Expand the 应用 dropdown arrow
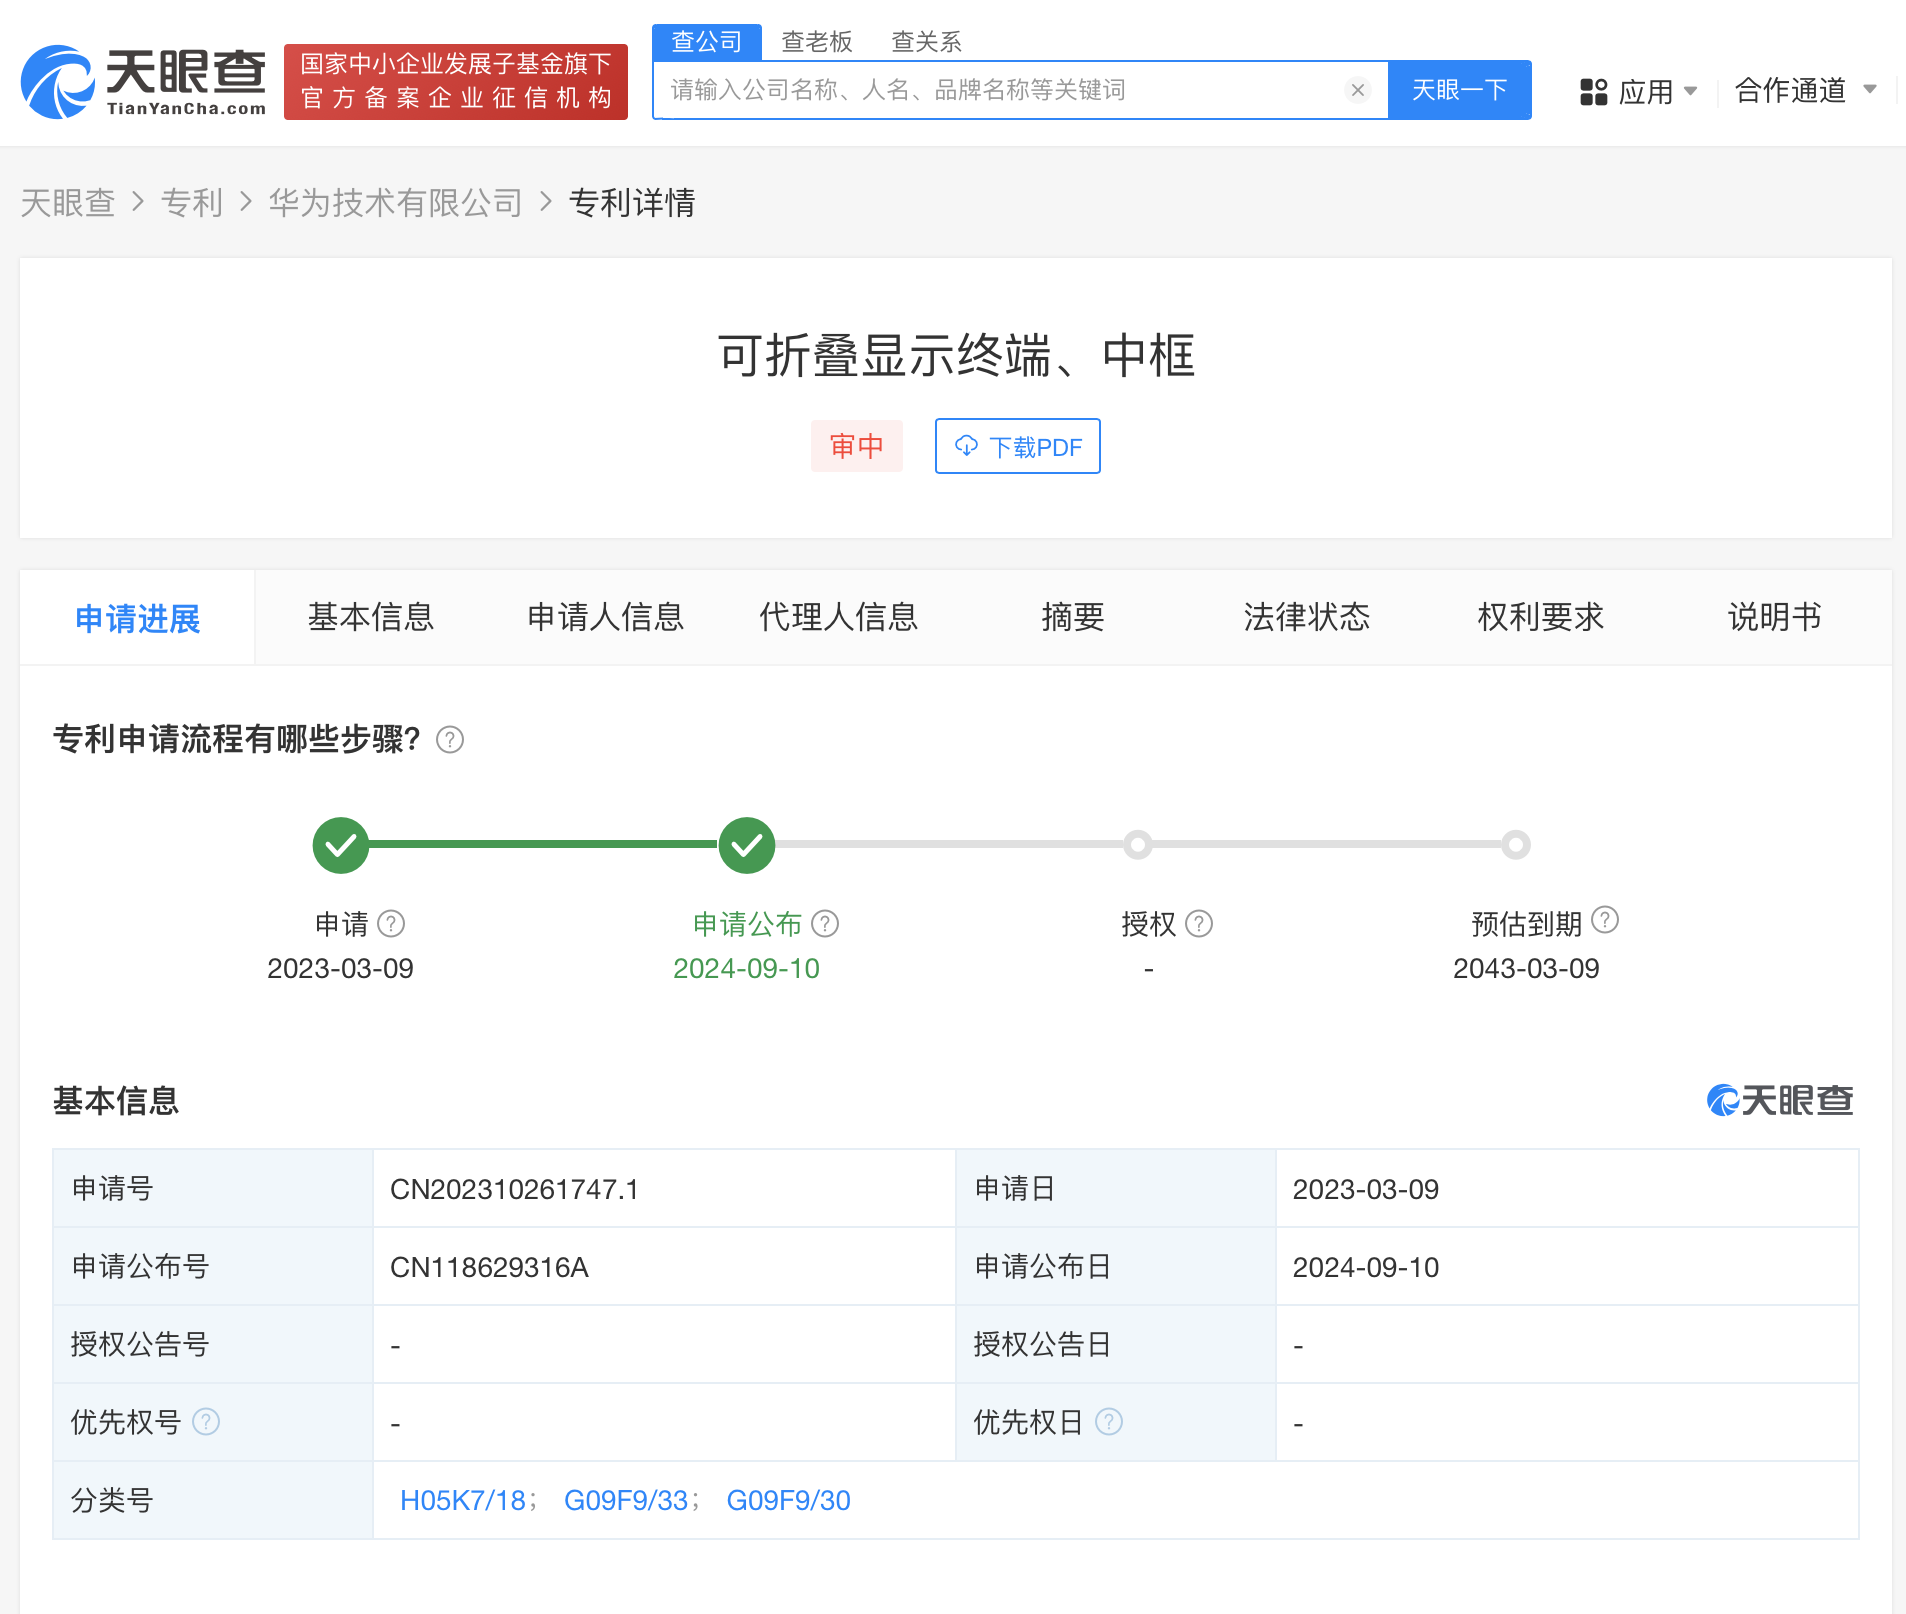This screenshot has height=1614, width=1906. point(1691,91)
